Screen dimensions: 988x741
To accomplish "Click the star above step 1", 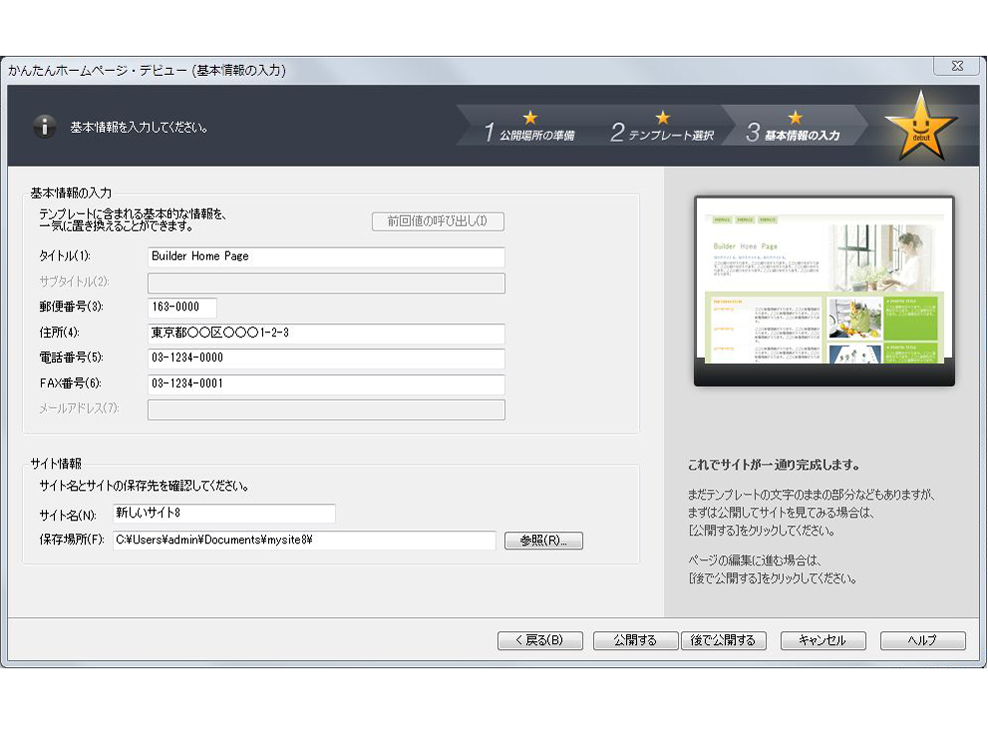I will [530, 117].
